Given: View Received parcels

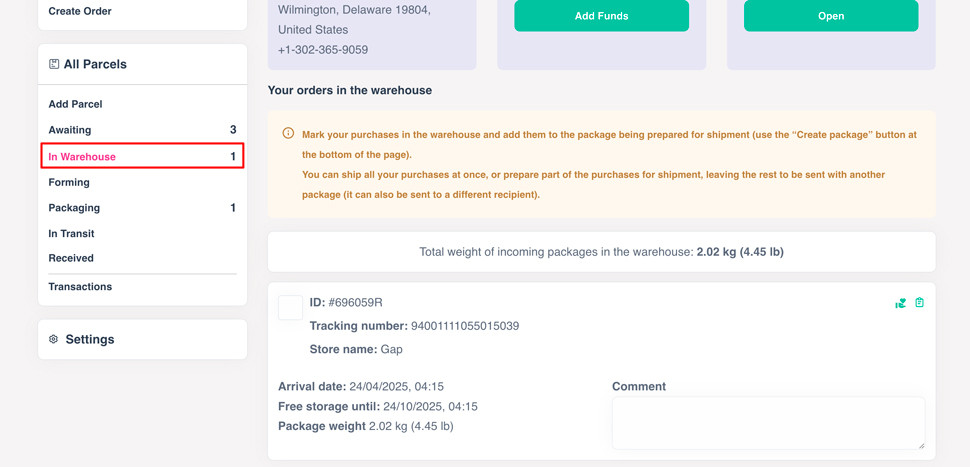Looking at the screenshot, I should (x=71, y=258).
